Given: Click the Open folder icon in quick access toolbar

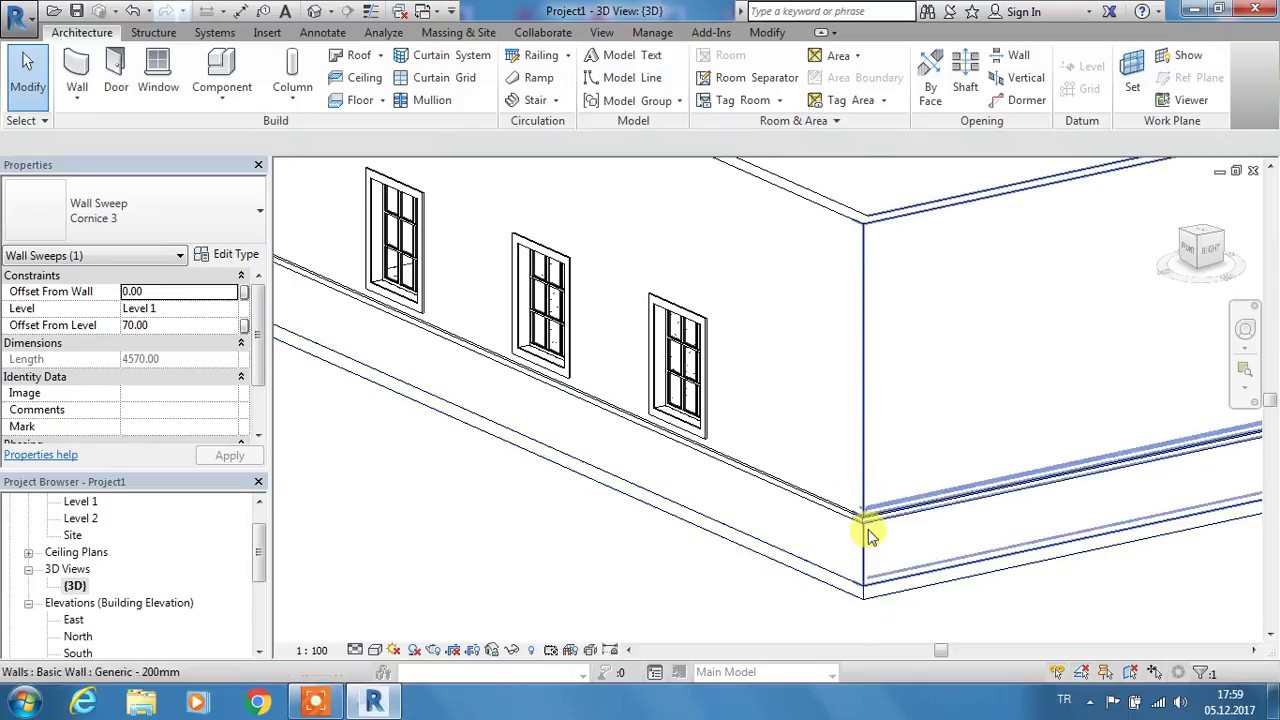Looking at the screenshot, I should tap(54, 11).
